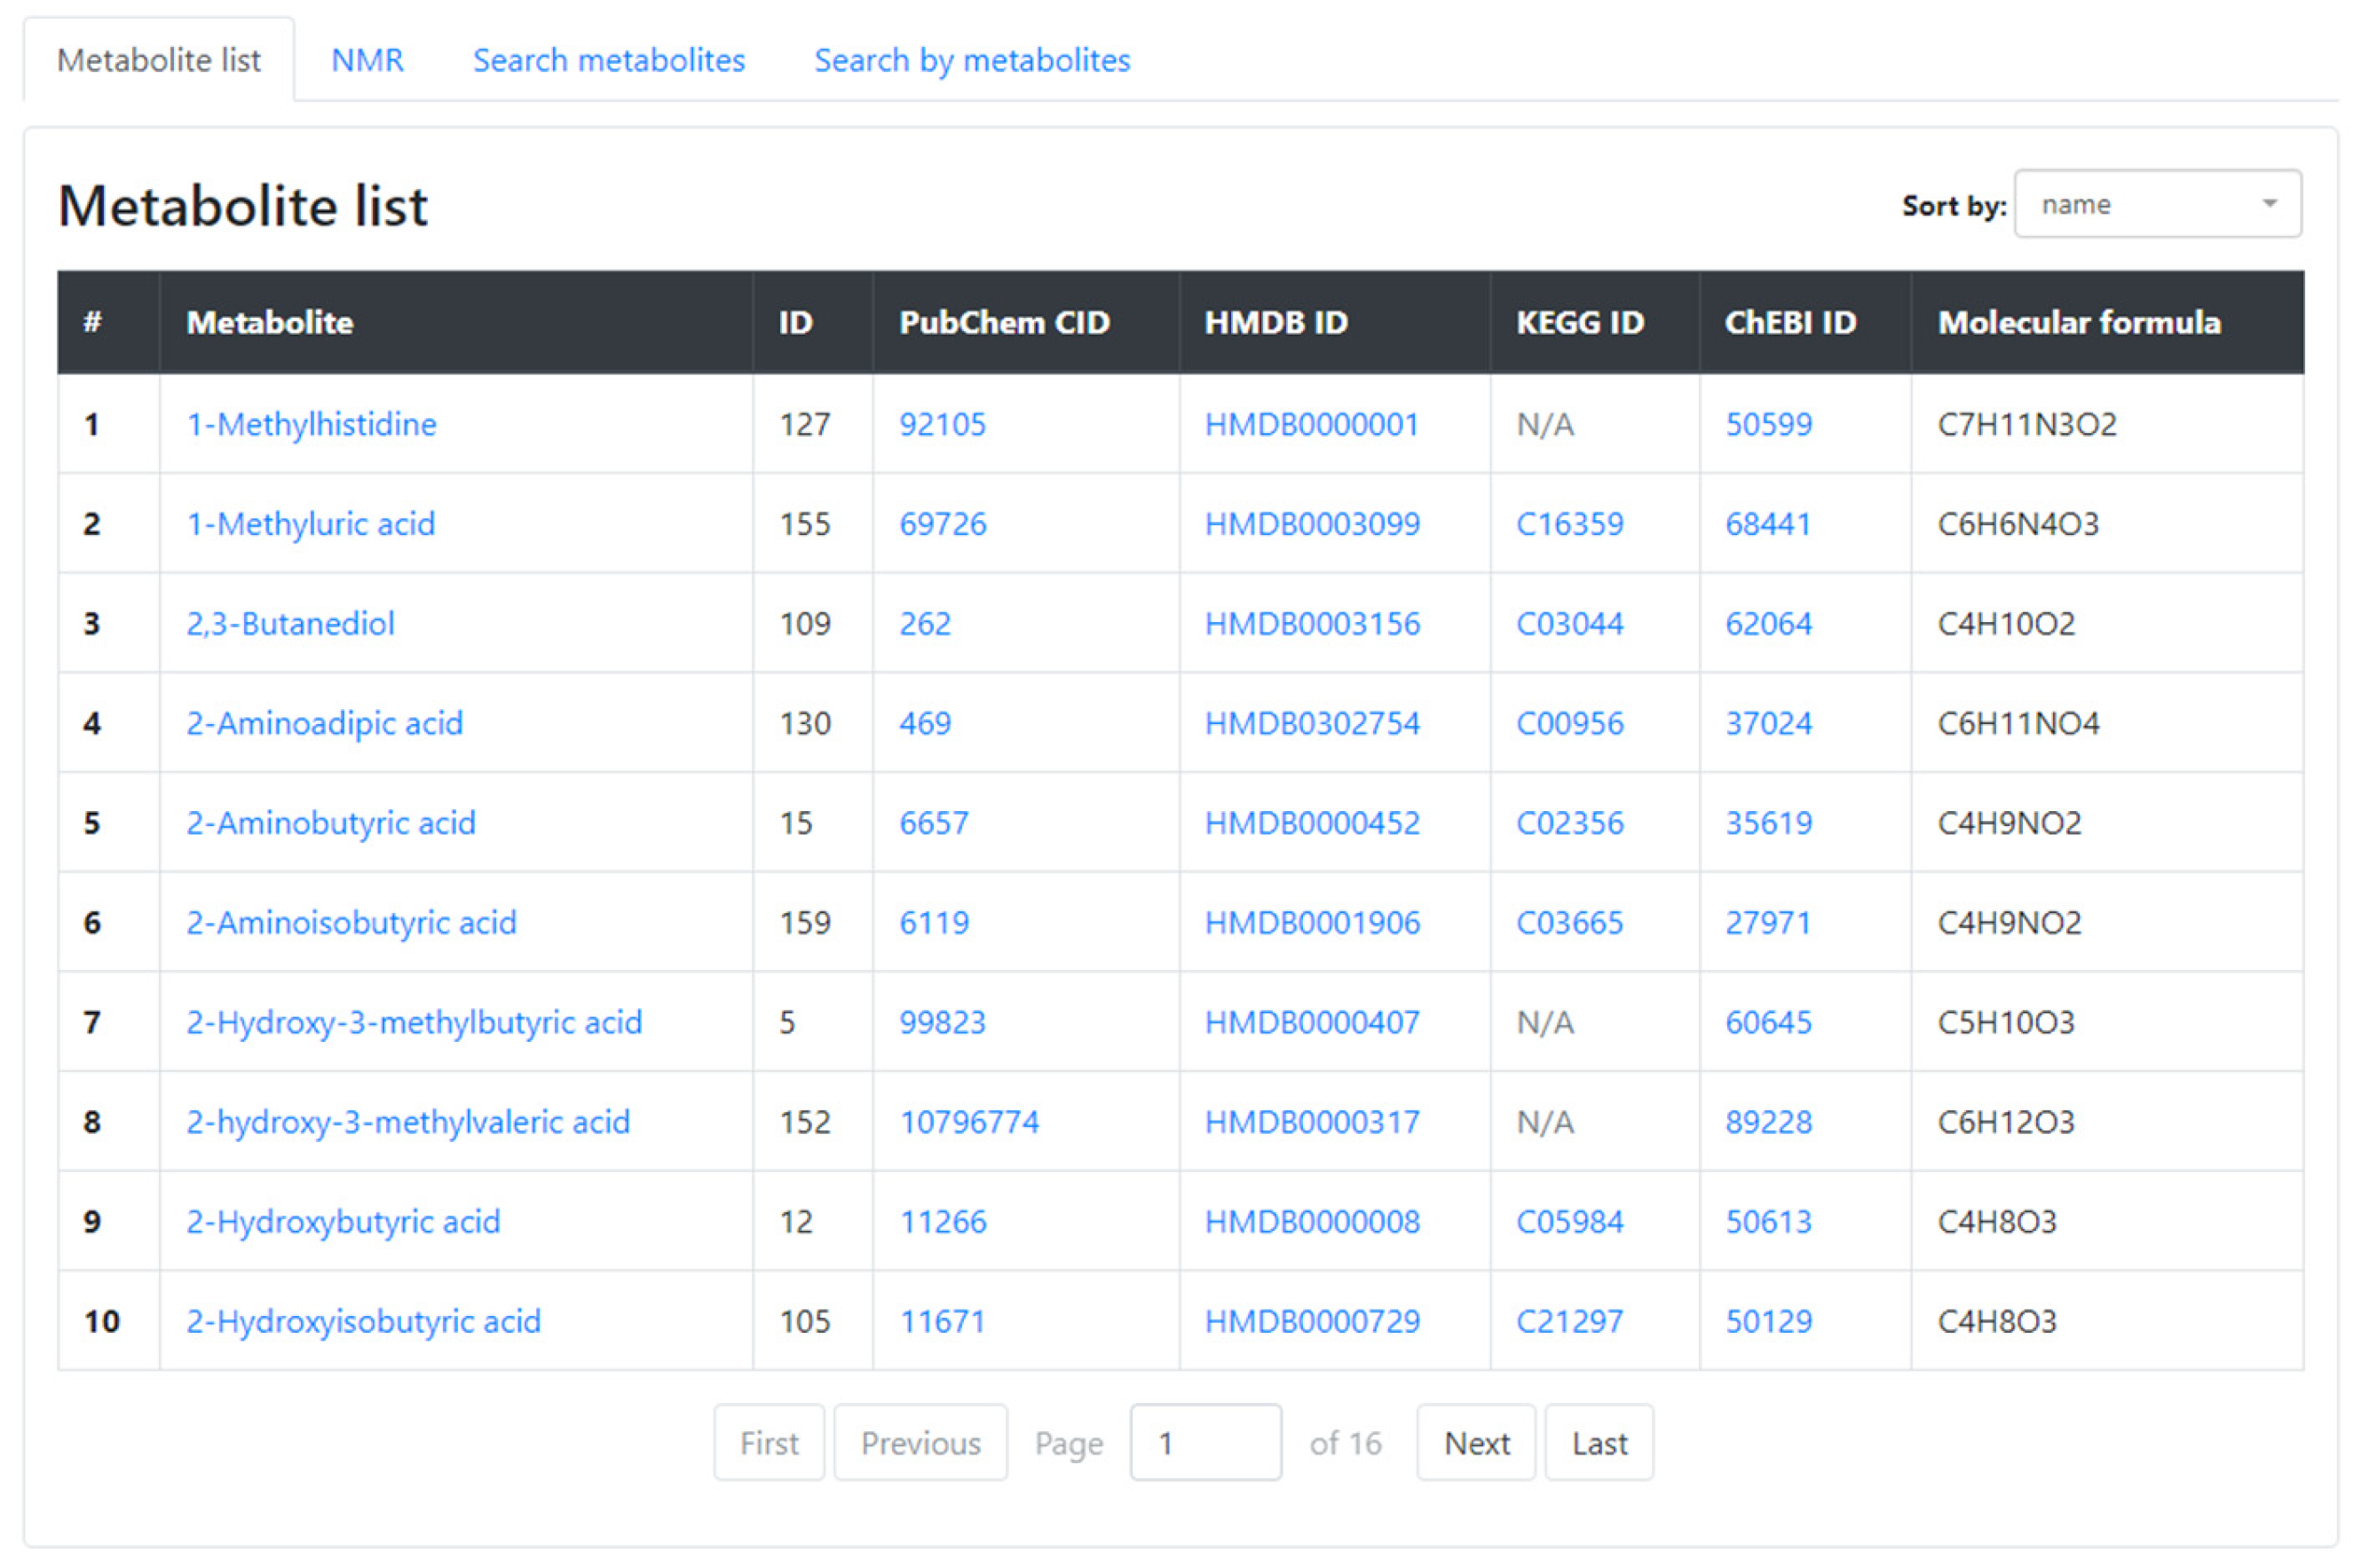Open the HMDB0000008 link
Image resolution: width=2361 pixels, height=1568 pixels.
[x=1312, y=1222]
